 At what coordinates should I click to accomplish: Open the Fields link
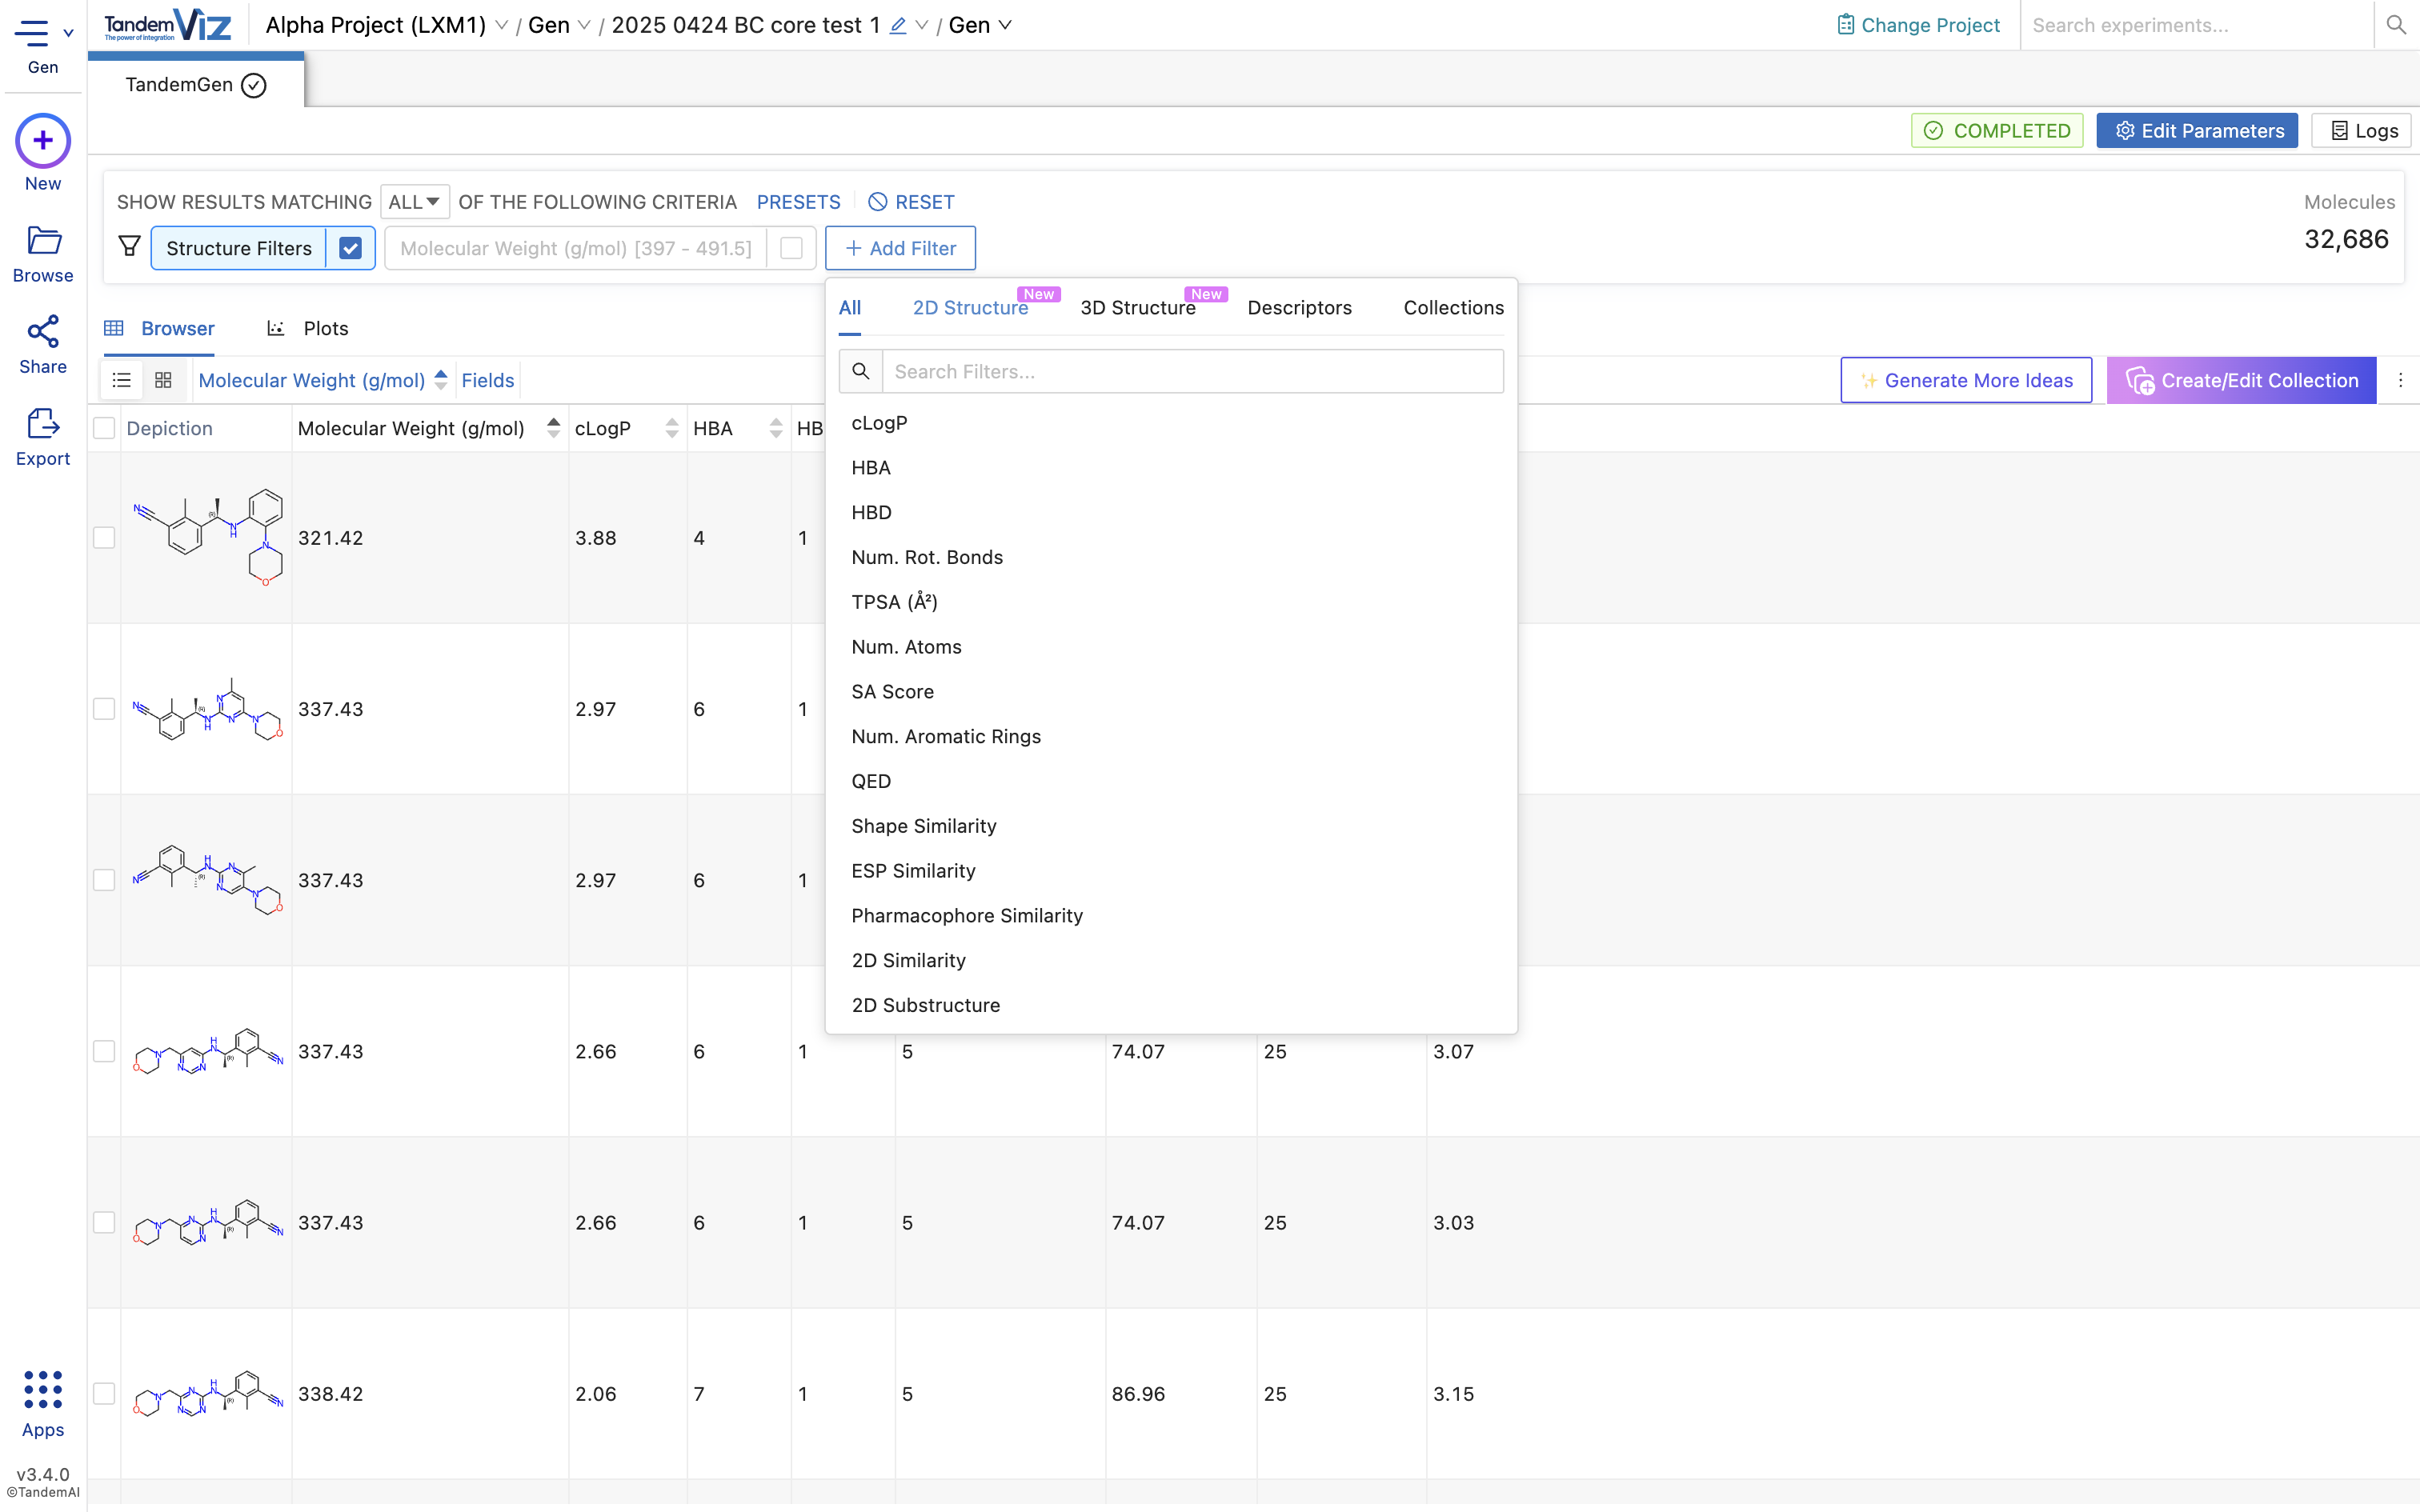point(488,380)
